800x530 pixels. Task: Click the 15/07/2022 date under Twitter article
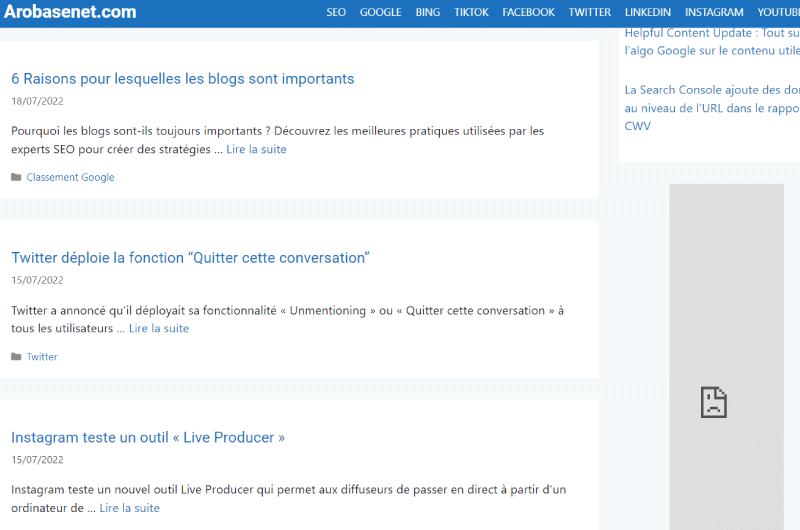pyautogui.click(x=37, y=280)
